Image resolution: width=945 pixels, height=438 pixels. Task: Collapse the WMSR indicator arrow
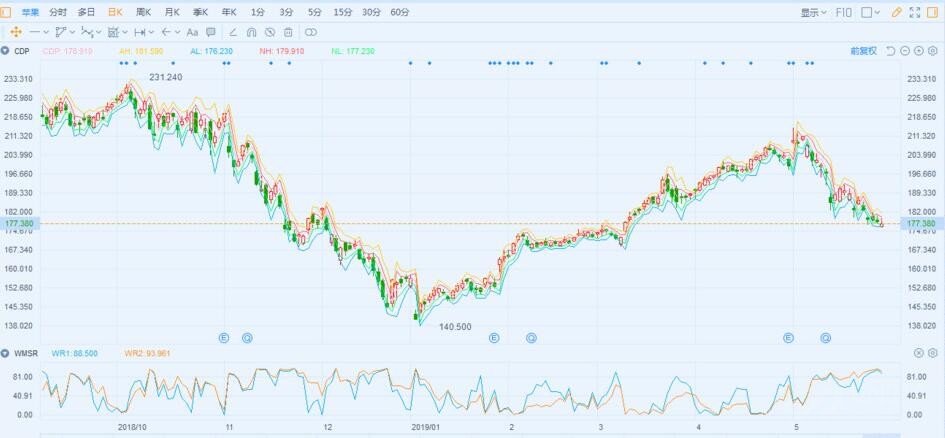coord(5,353)
